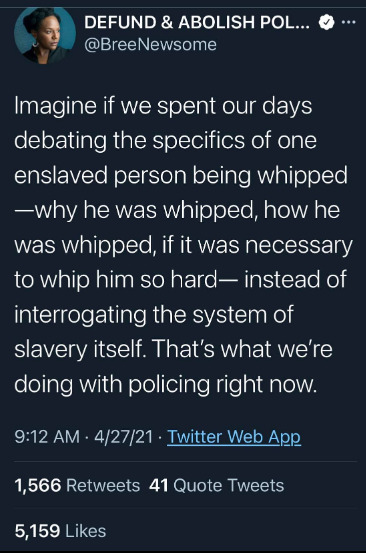
Task: Open Bree Newsome's profile picture
Action: tap(45, 35)
